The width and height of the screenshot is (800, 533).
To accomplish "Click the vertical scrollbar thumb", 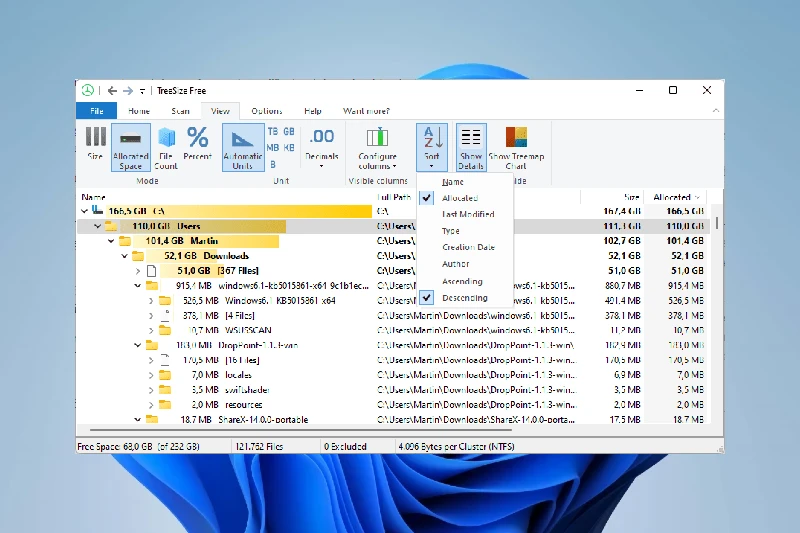I will pyautogui.click(x=717, y=222).
